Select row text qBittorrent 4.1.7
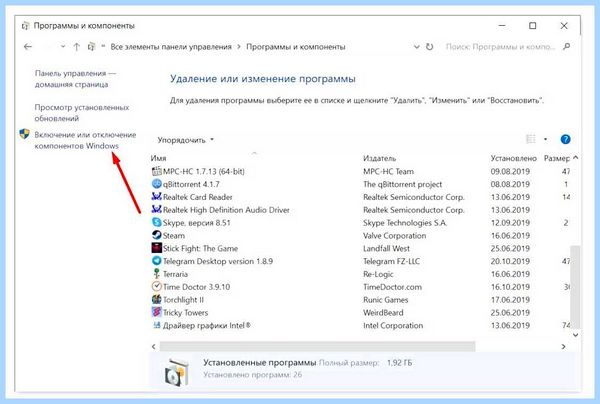Screen dimensions: 600x404 pyautogui.click(x=191, y=184)
